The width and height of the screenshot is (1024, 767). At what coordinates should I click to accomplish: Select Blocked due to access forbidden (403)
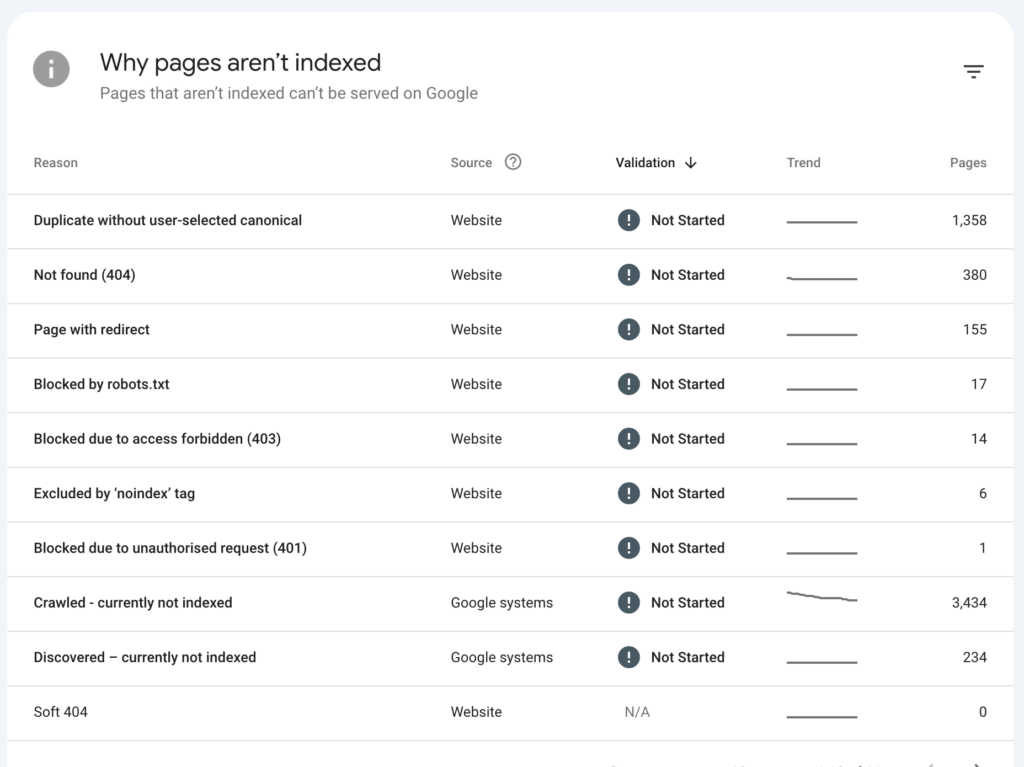coord(157,439)
